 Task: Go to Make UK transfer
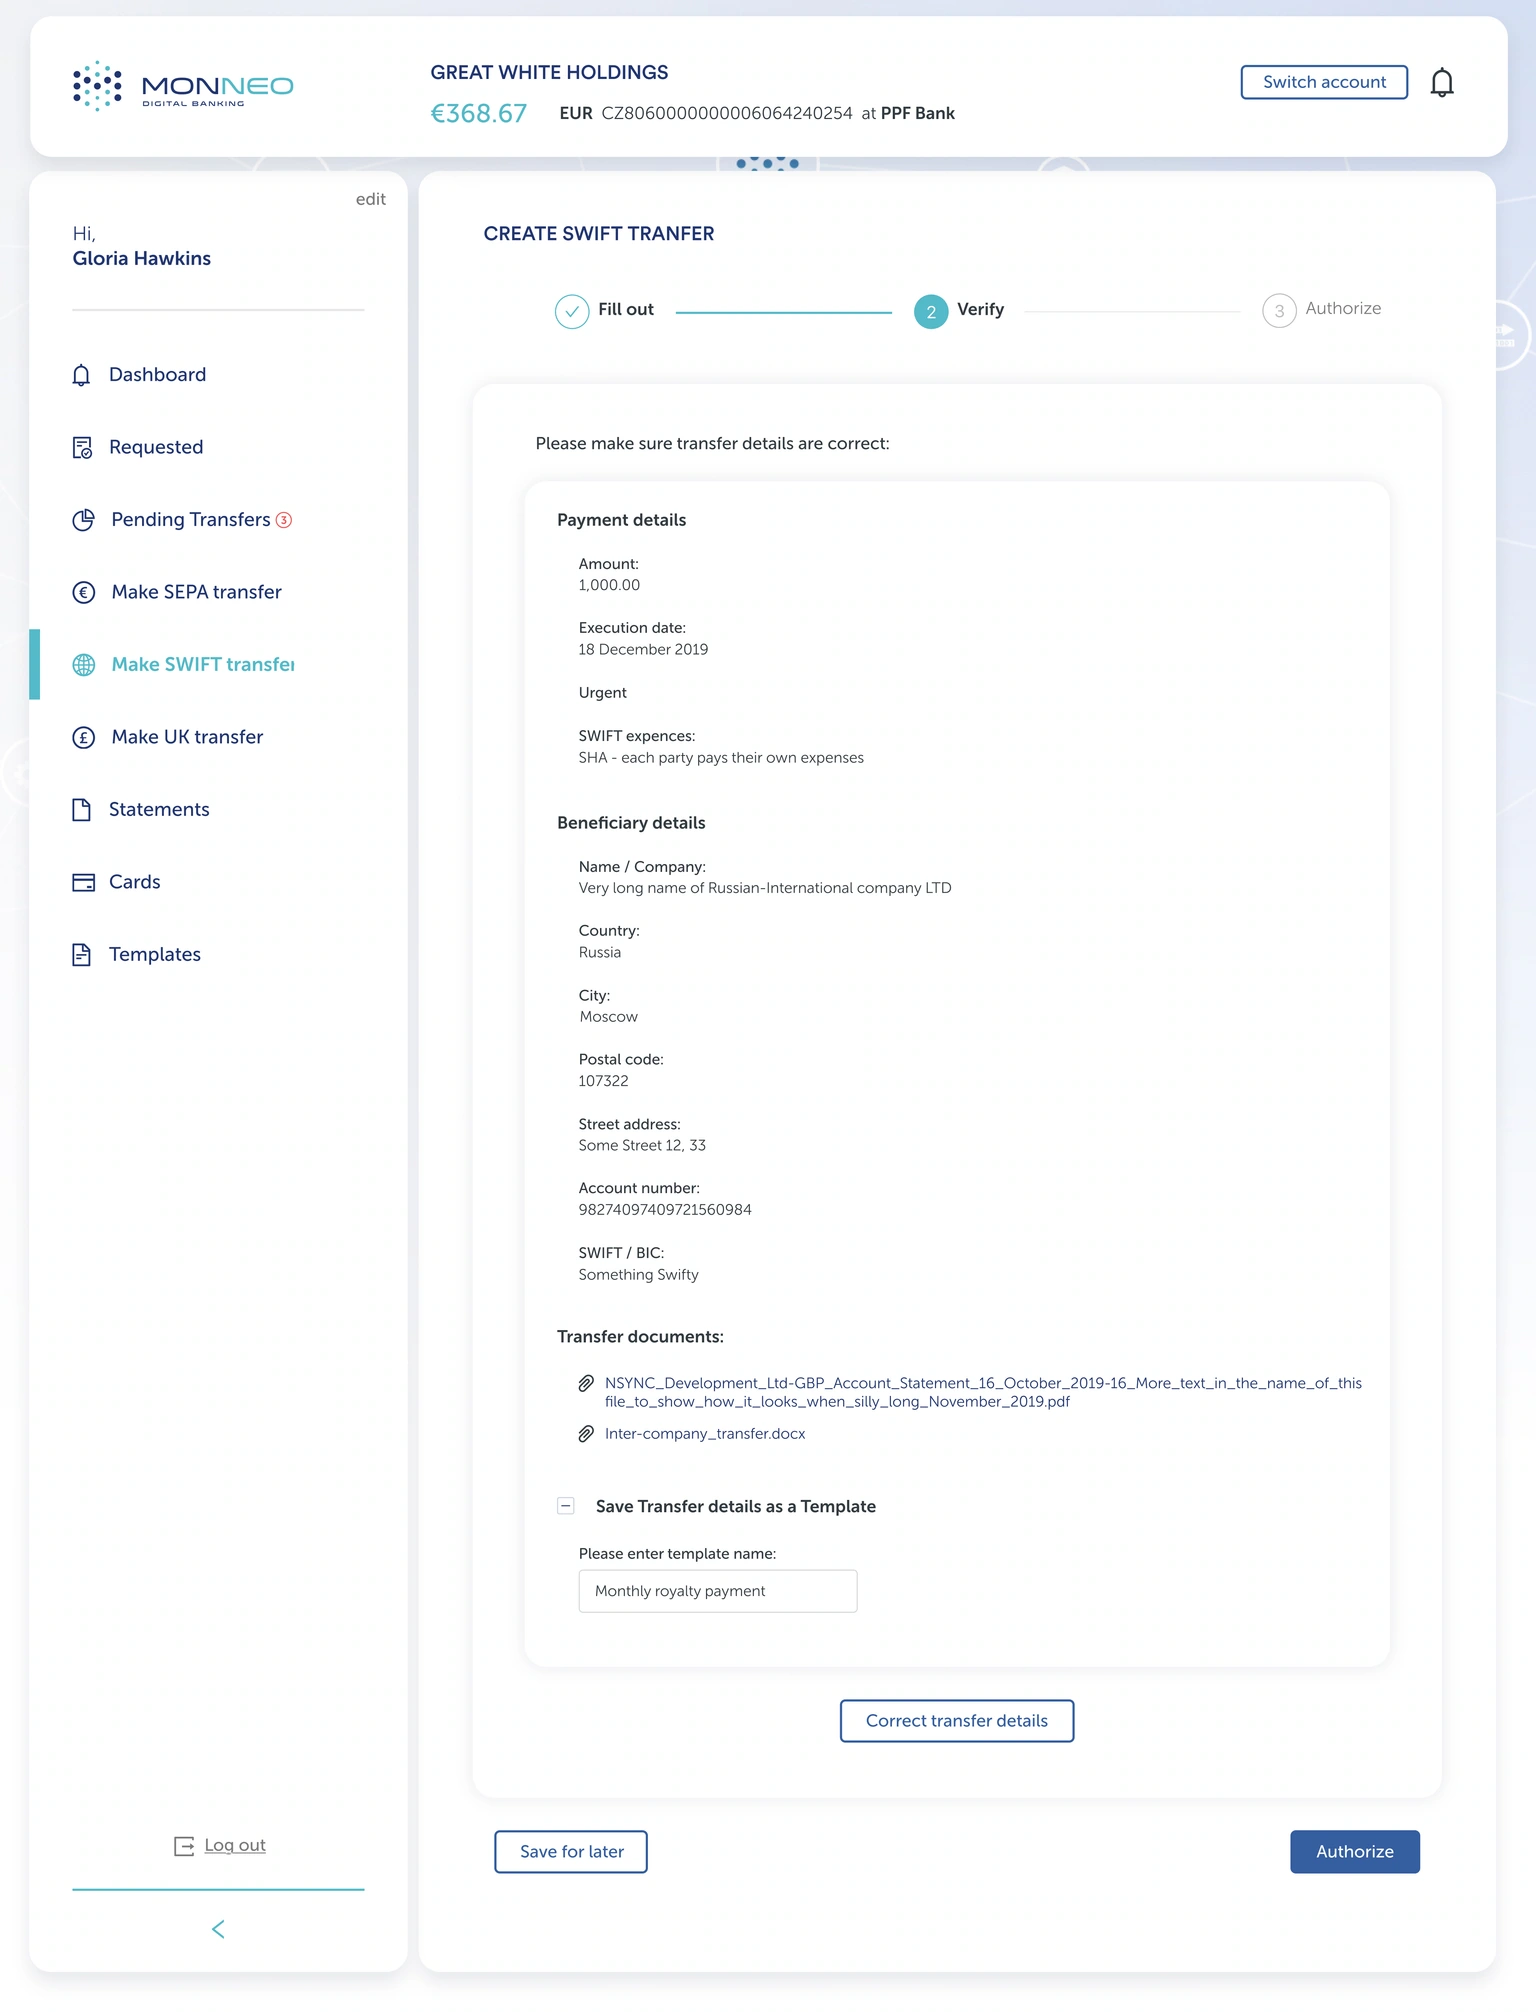tap(188, 737)
